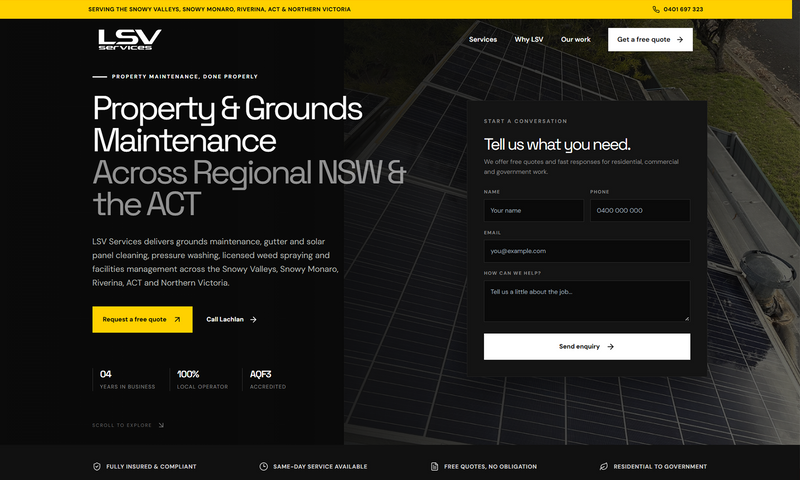Click the Same-Day Service Available text
The image size is (800, 480).
pyautogui.click(x=320, y=466)
